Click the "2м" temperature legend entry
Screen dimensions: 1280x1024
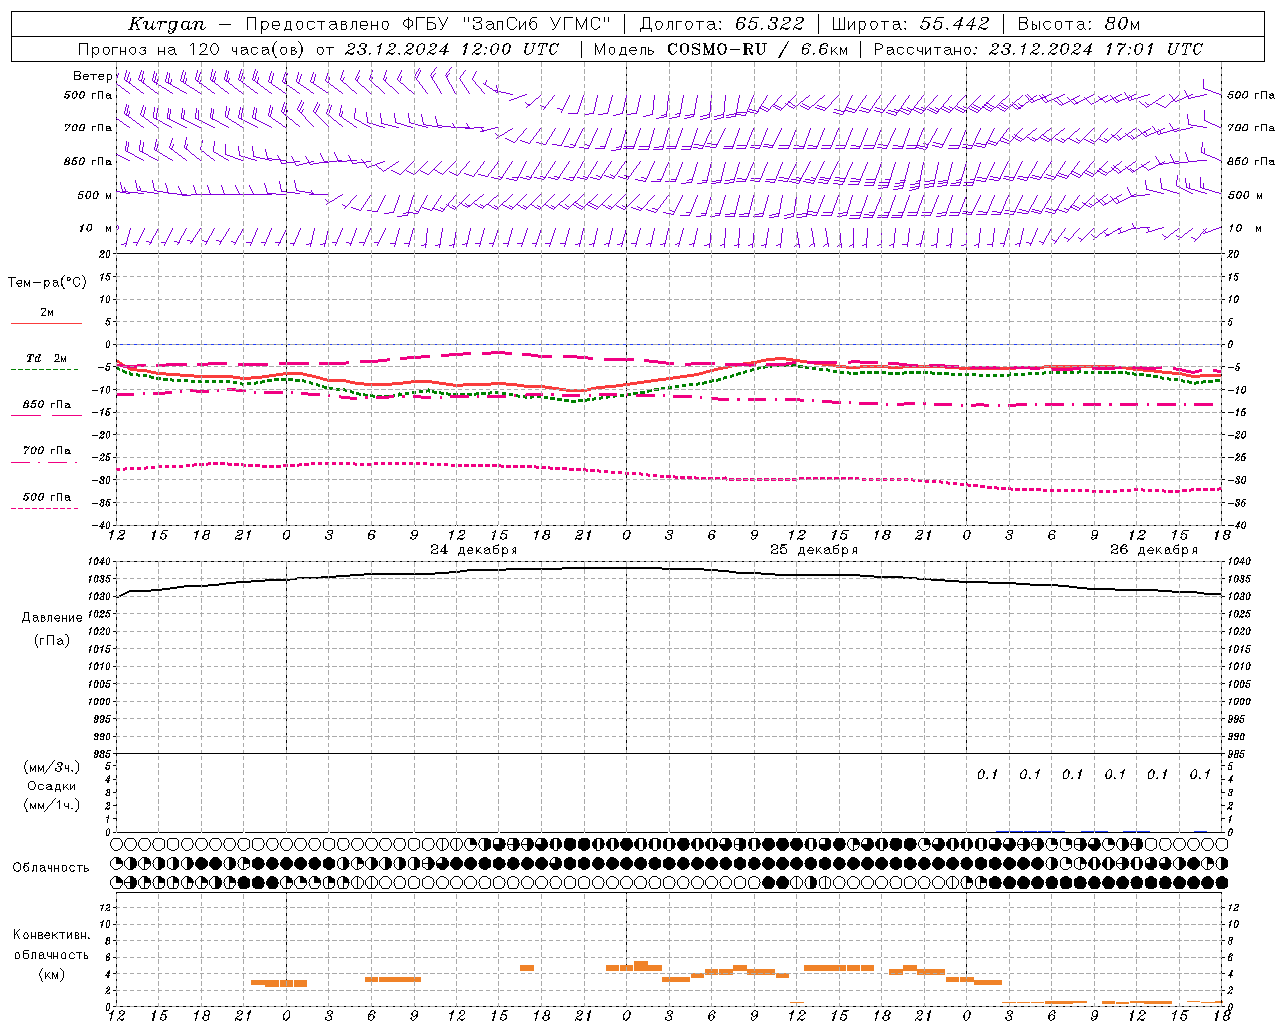[x=47, y=313]
